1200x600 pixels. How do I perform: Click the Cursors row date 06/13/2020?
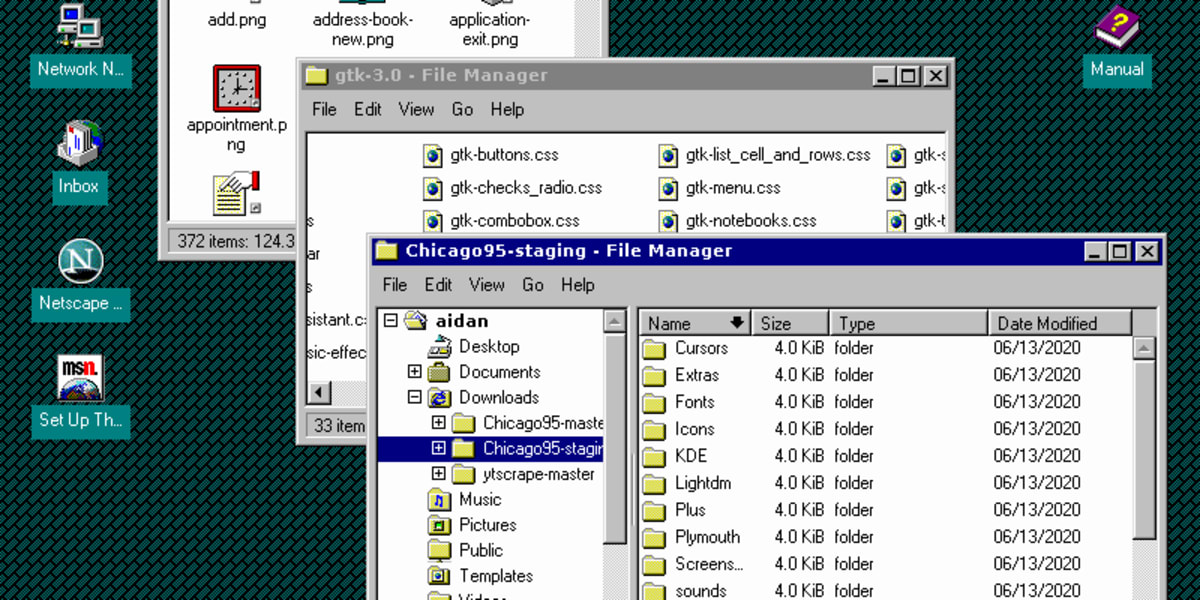click(1037, 349)
